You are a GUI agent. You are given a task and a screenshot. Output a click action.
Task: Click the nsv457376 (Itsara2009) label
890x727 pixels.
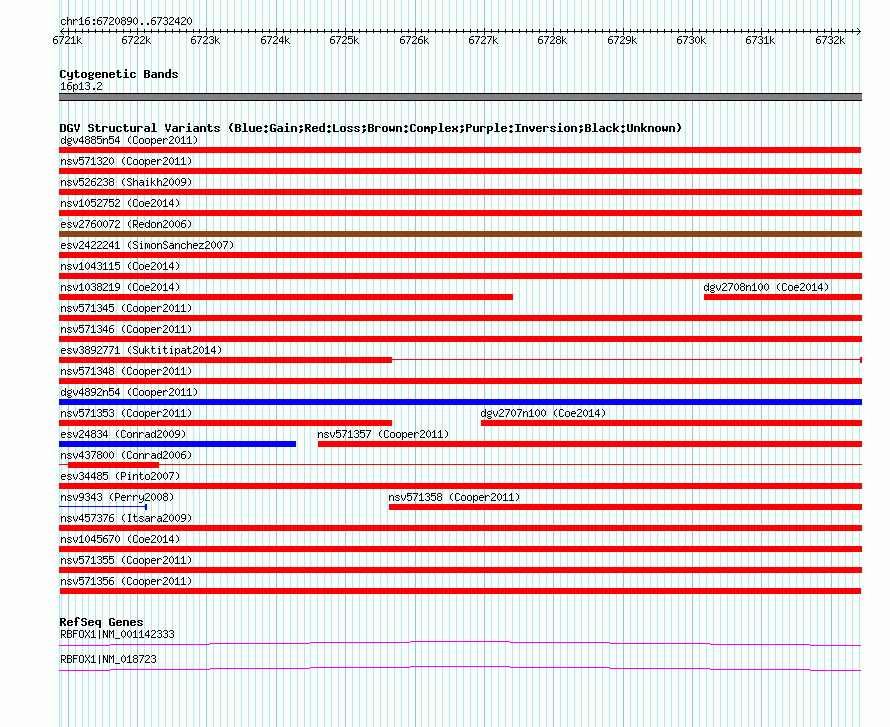click(126, 518)
